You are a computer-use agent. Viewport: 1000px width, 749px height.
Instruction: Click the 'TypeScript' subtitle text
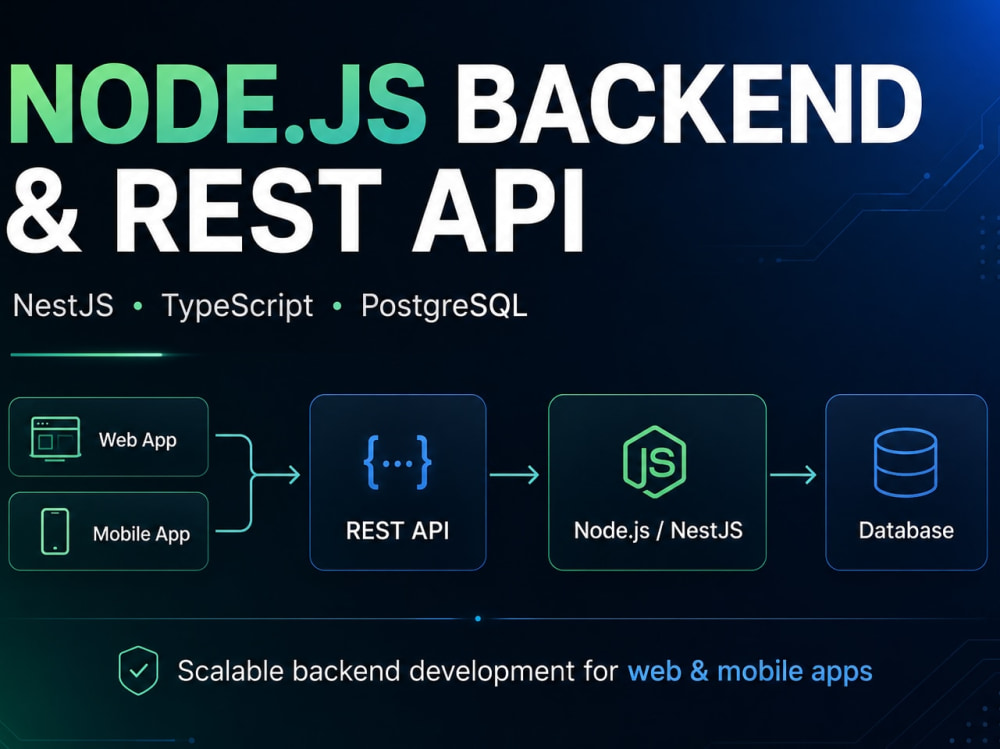237,307
